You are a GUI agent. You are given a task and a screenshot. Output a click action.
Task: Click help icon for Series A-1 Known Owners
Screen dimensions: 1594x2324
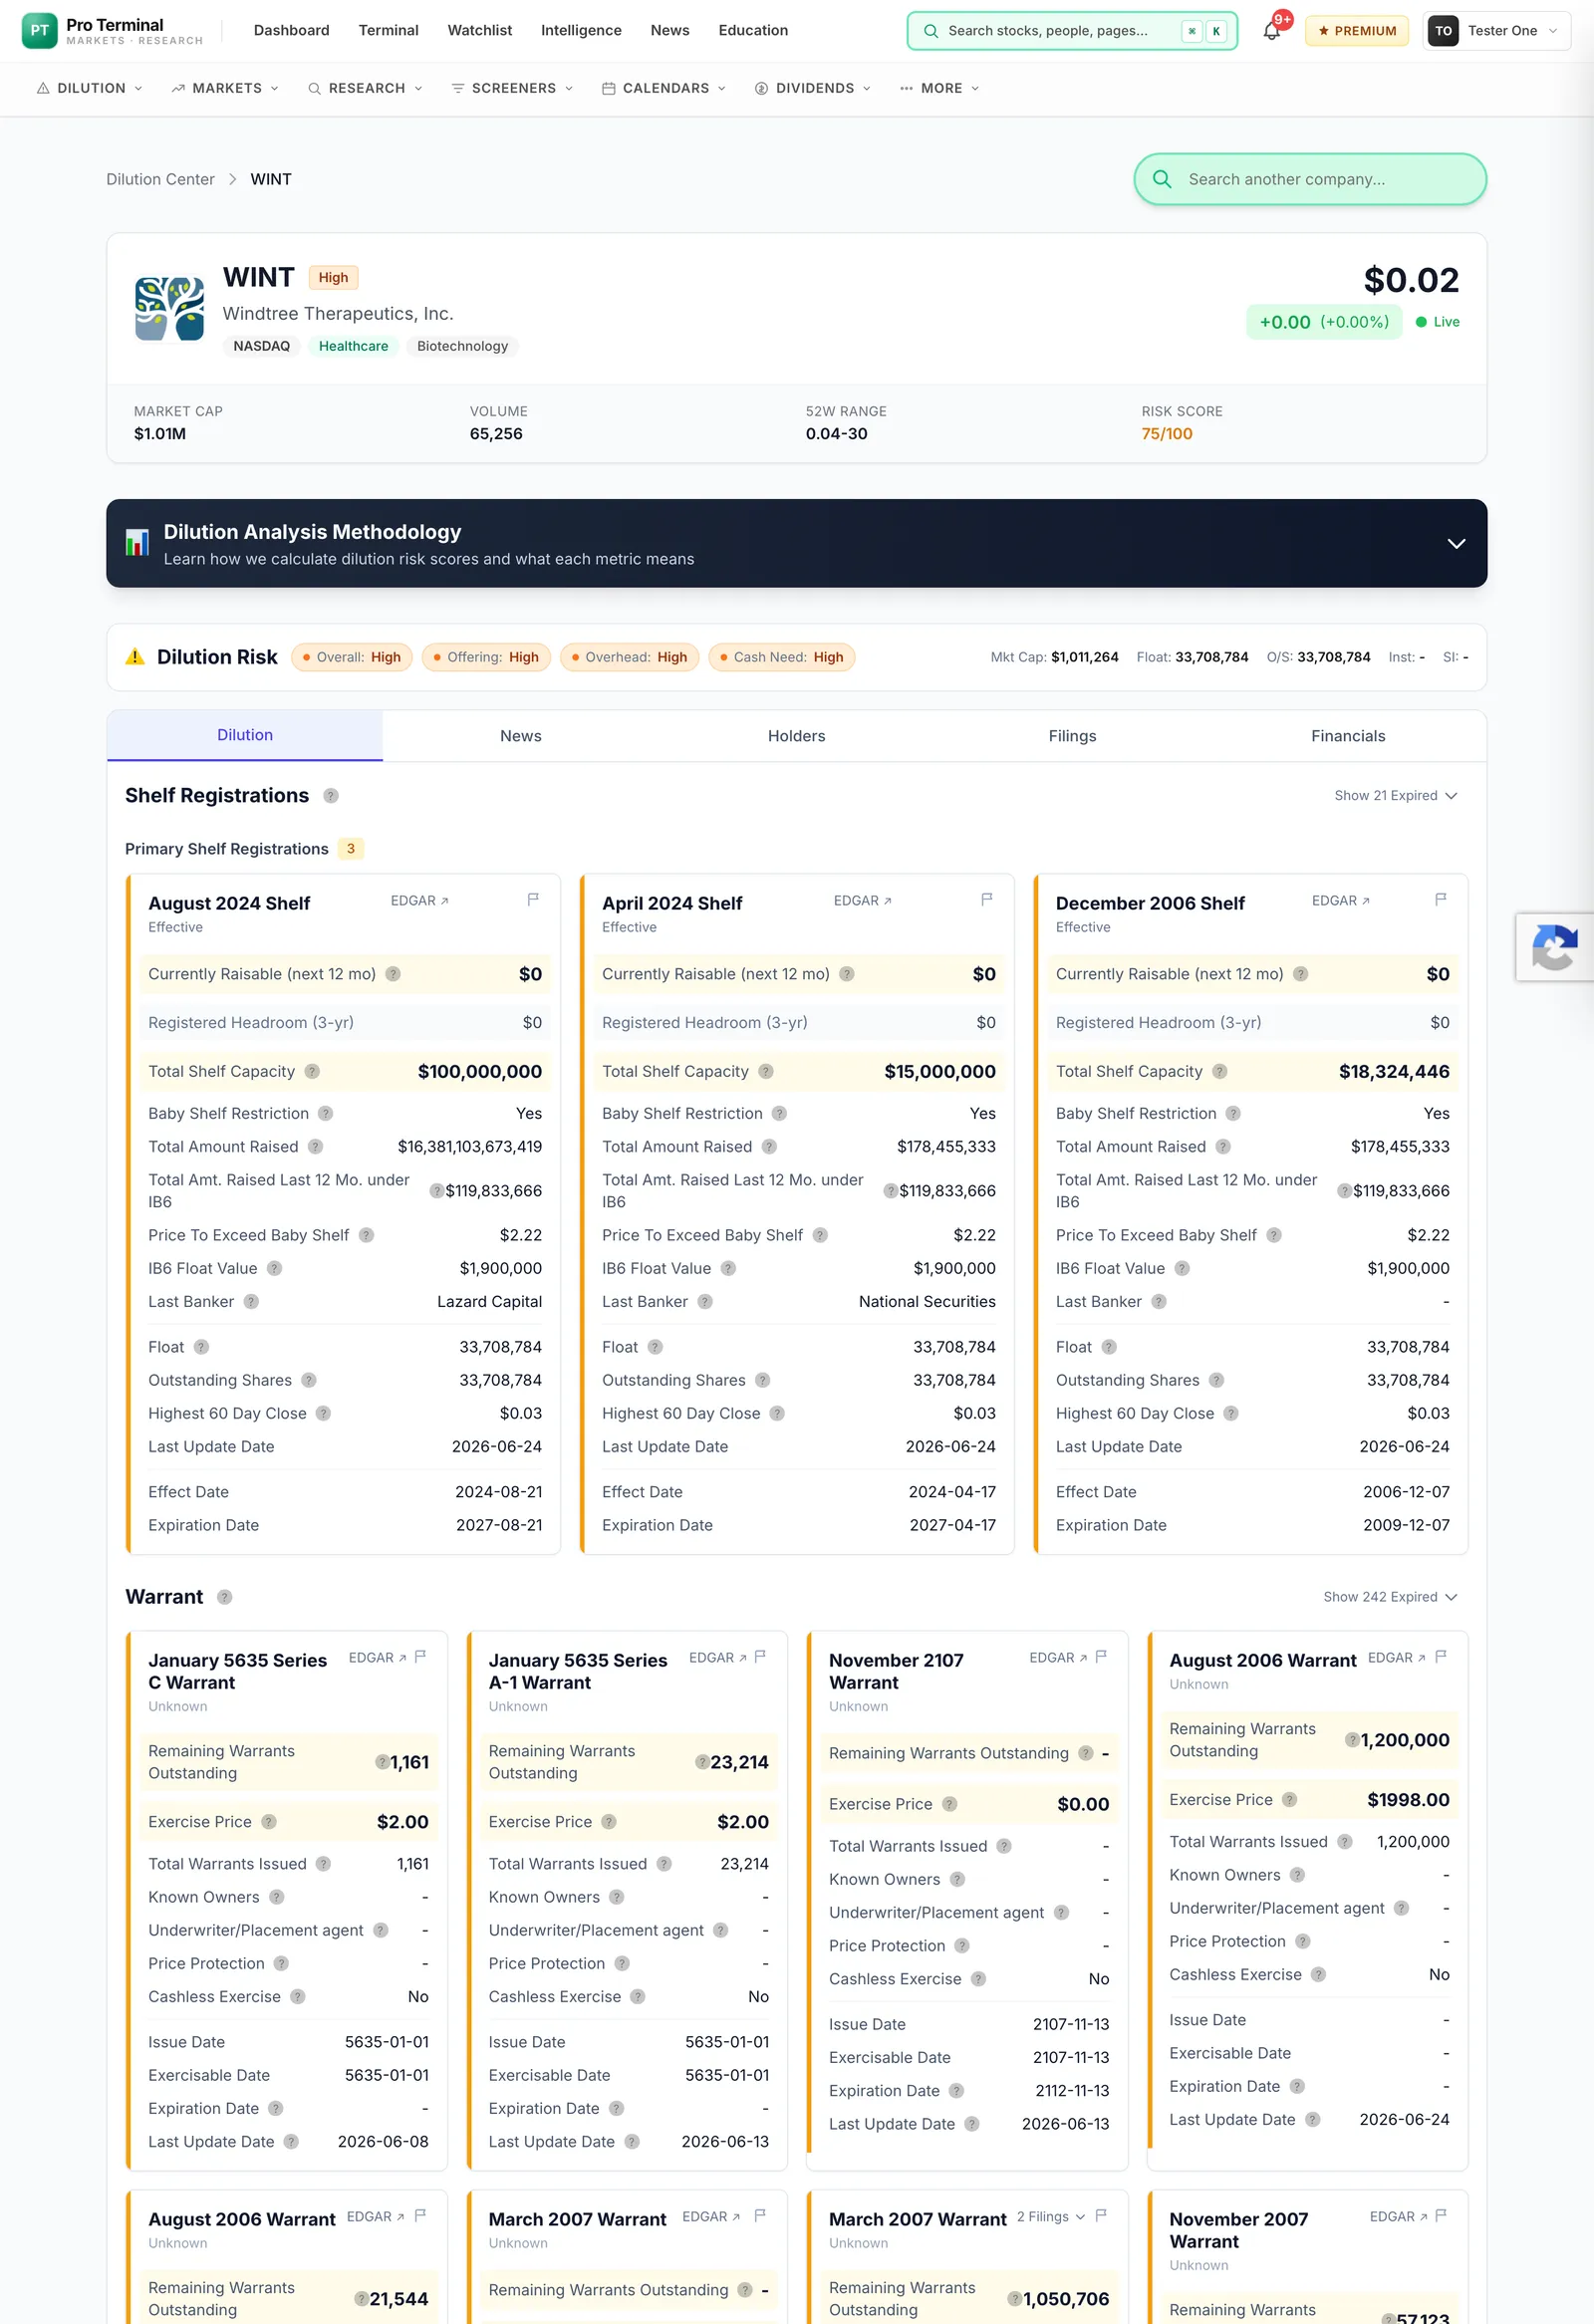click(x=617, y=1897)
